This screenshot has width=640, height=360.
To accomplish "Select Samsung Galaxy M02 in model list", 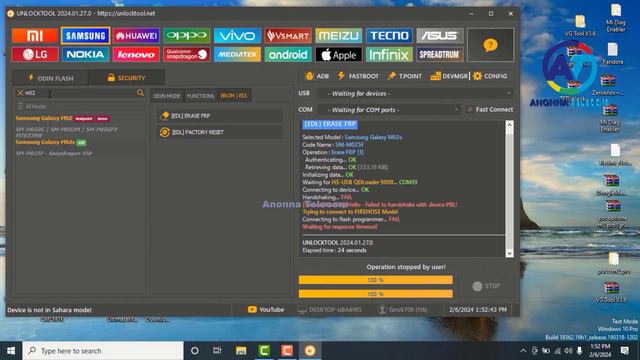I will point(44,118).
